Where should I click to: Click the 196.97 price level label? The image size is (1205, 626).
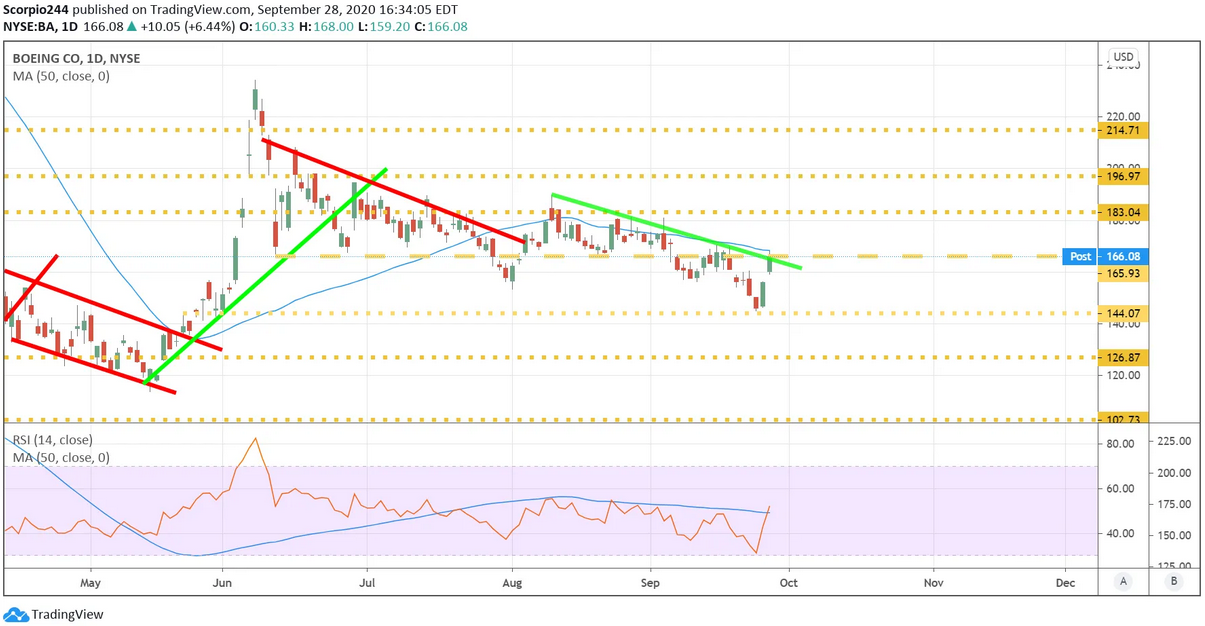1122,176
